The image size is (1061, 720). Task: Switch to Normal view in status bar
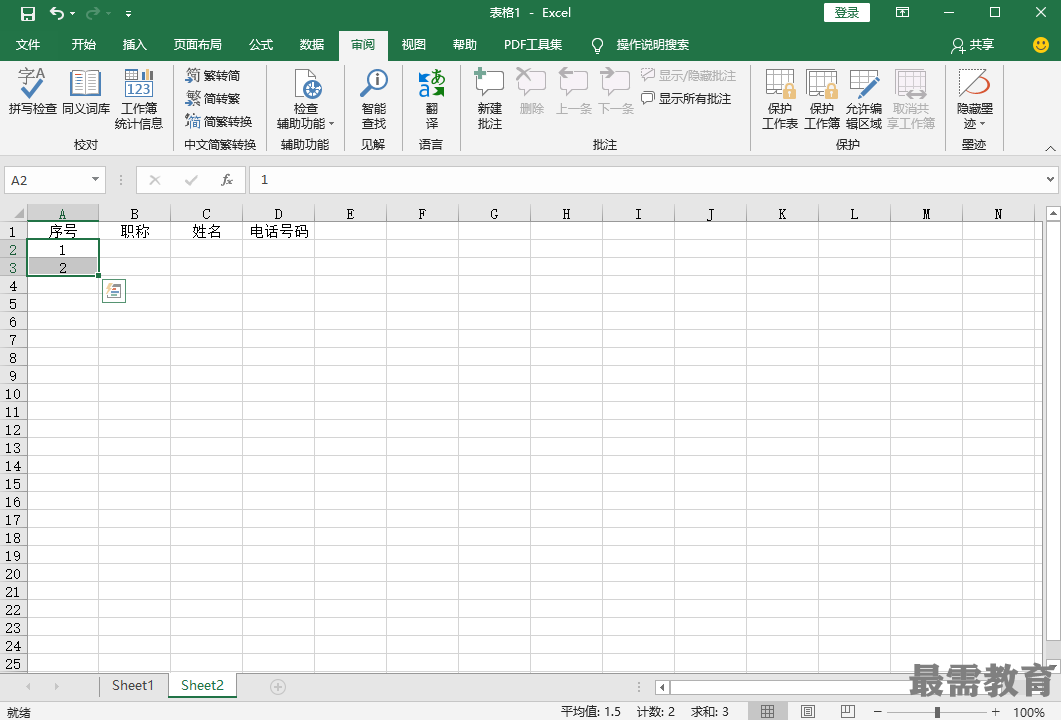(x=767, y=711)
